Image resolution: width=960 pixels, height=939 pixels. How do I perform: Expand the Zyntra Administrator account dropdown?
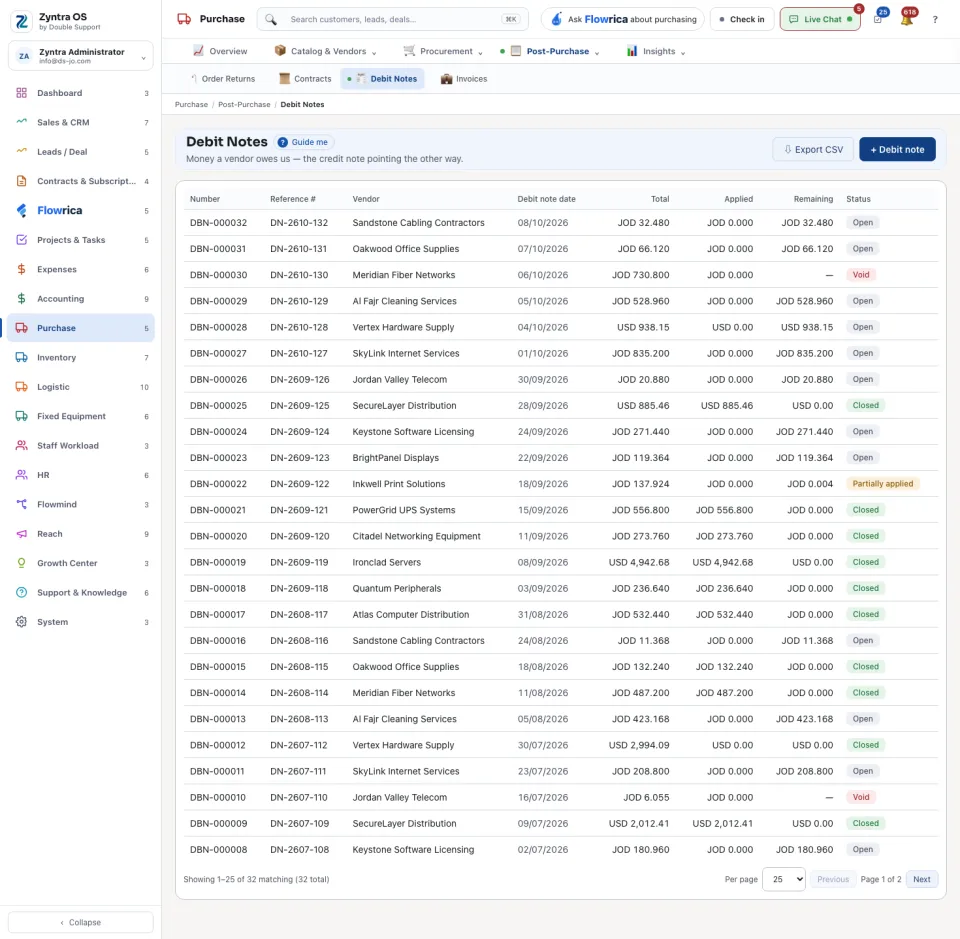[x=81, y=56]
